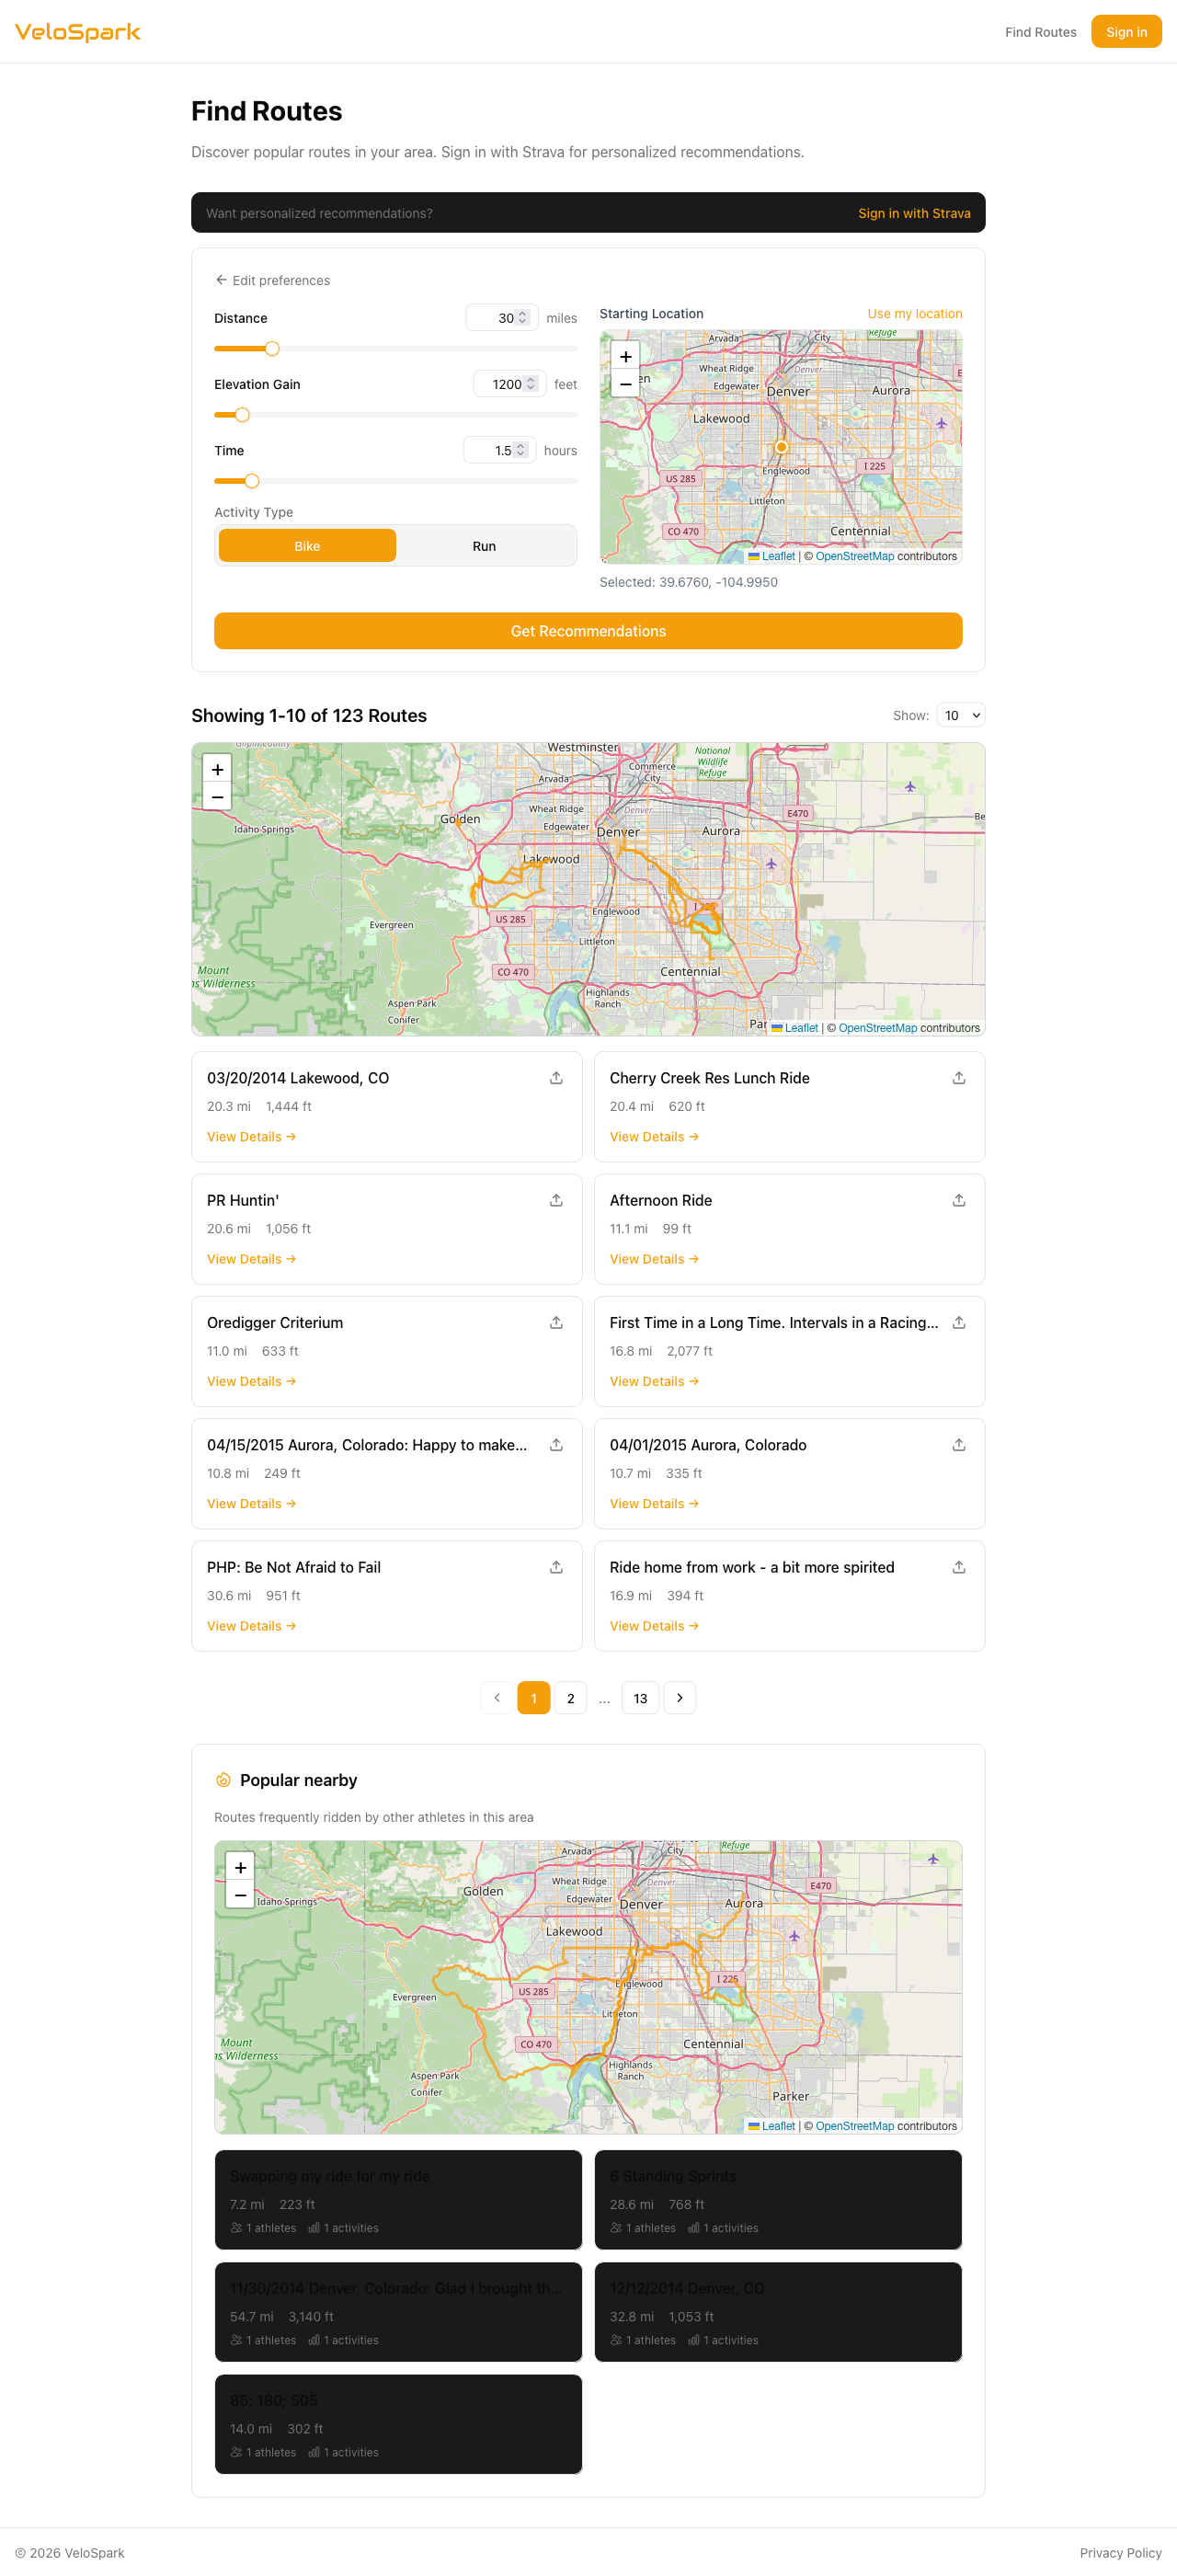1177x2576 pixels.
Task: Click the Time slider handle
Action: [x=252, y=481]
